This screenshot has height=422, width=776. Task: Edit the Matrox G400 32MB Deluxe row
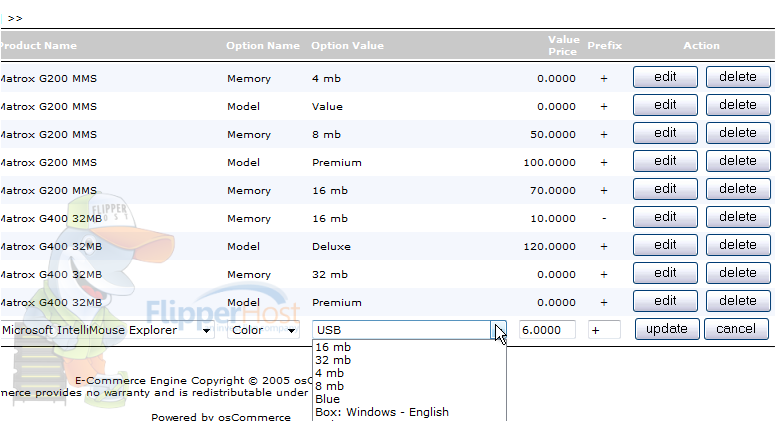[x=665, y=245]
